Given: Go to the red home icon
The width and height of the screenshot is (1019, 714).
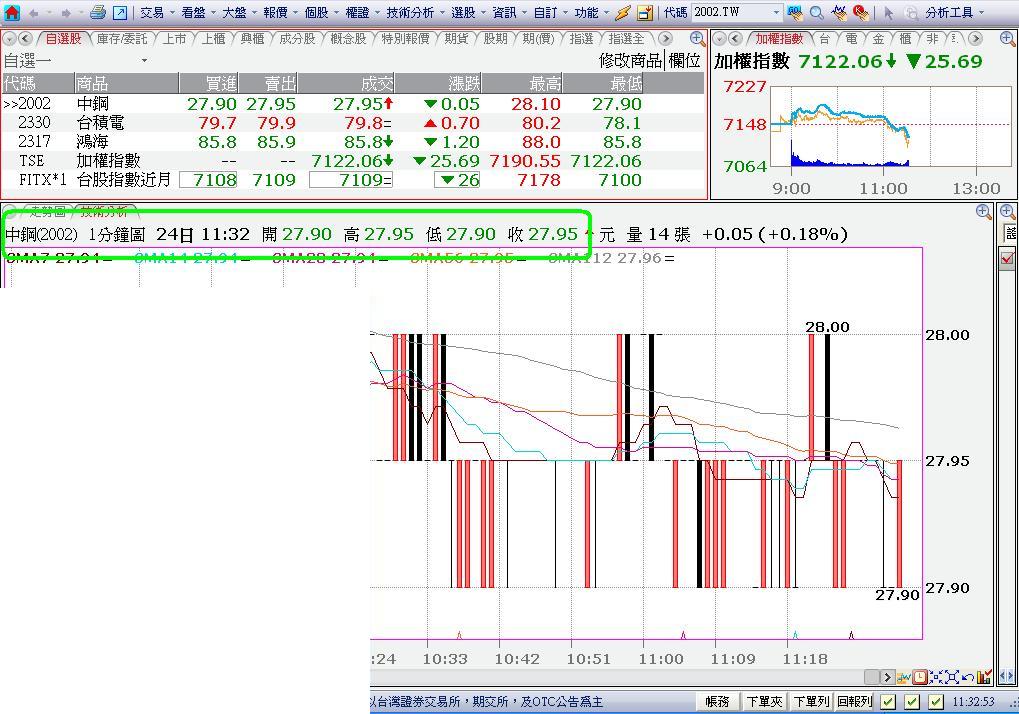Looking at the screenshot, I should click(12, 12).
